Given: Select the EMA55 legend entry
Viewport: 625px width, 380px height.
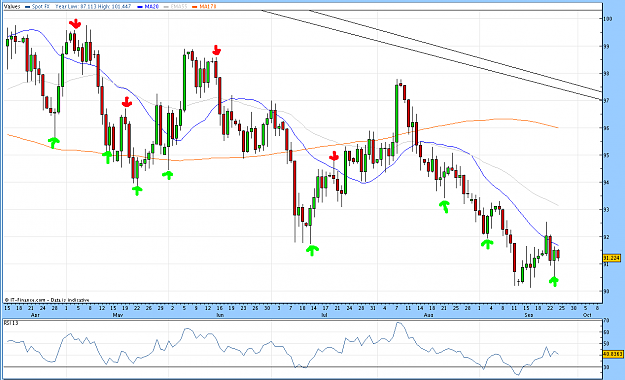Looking at the screenshot, I should [175, 7].
